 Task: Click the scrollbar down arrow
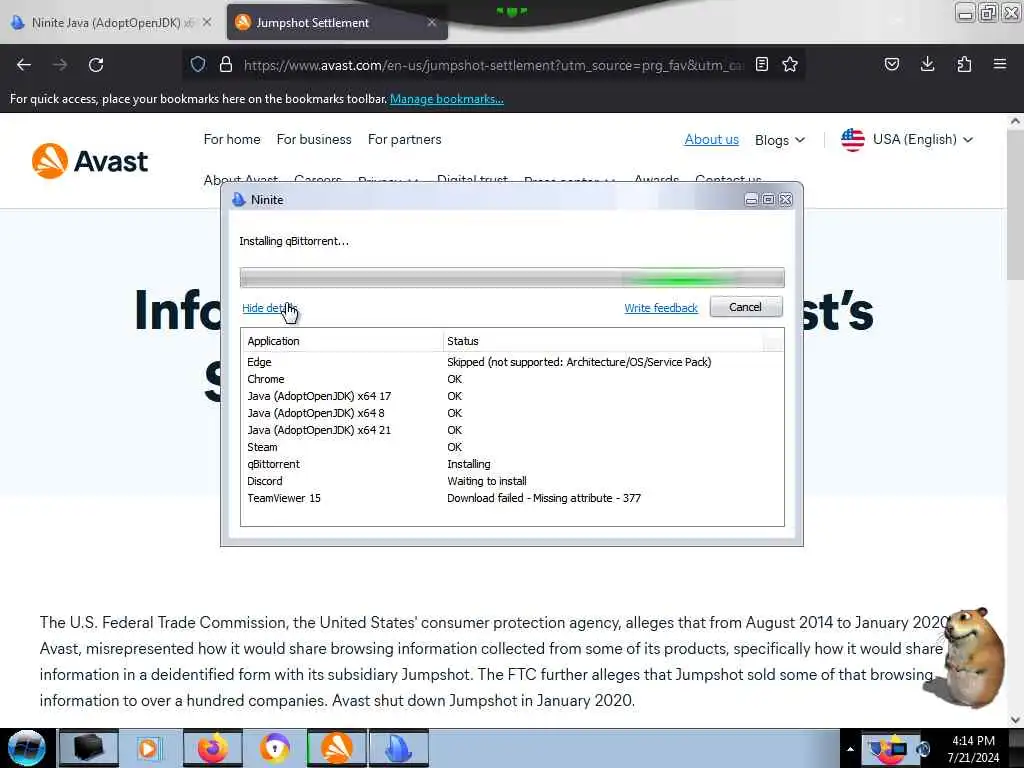(x=1015, y=719)
